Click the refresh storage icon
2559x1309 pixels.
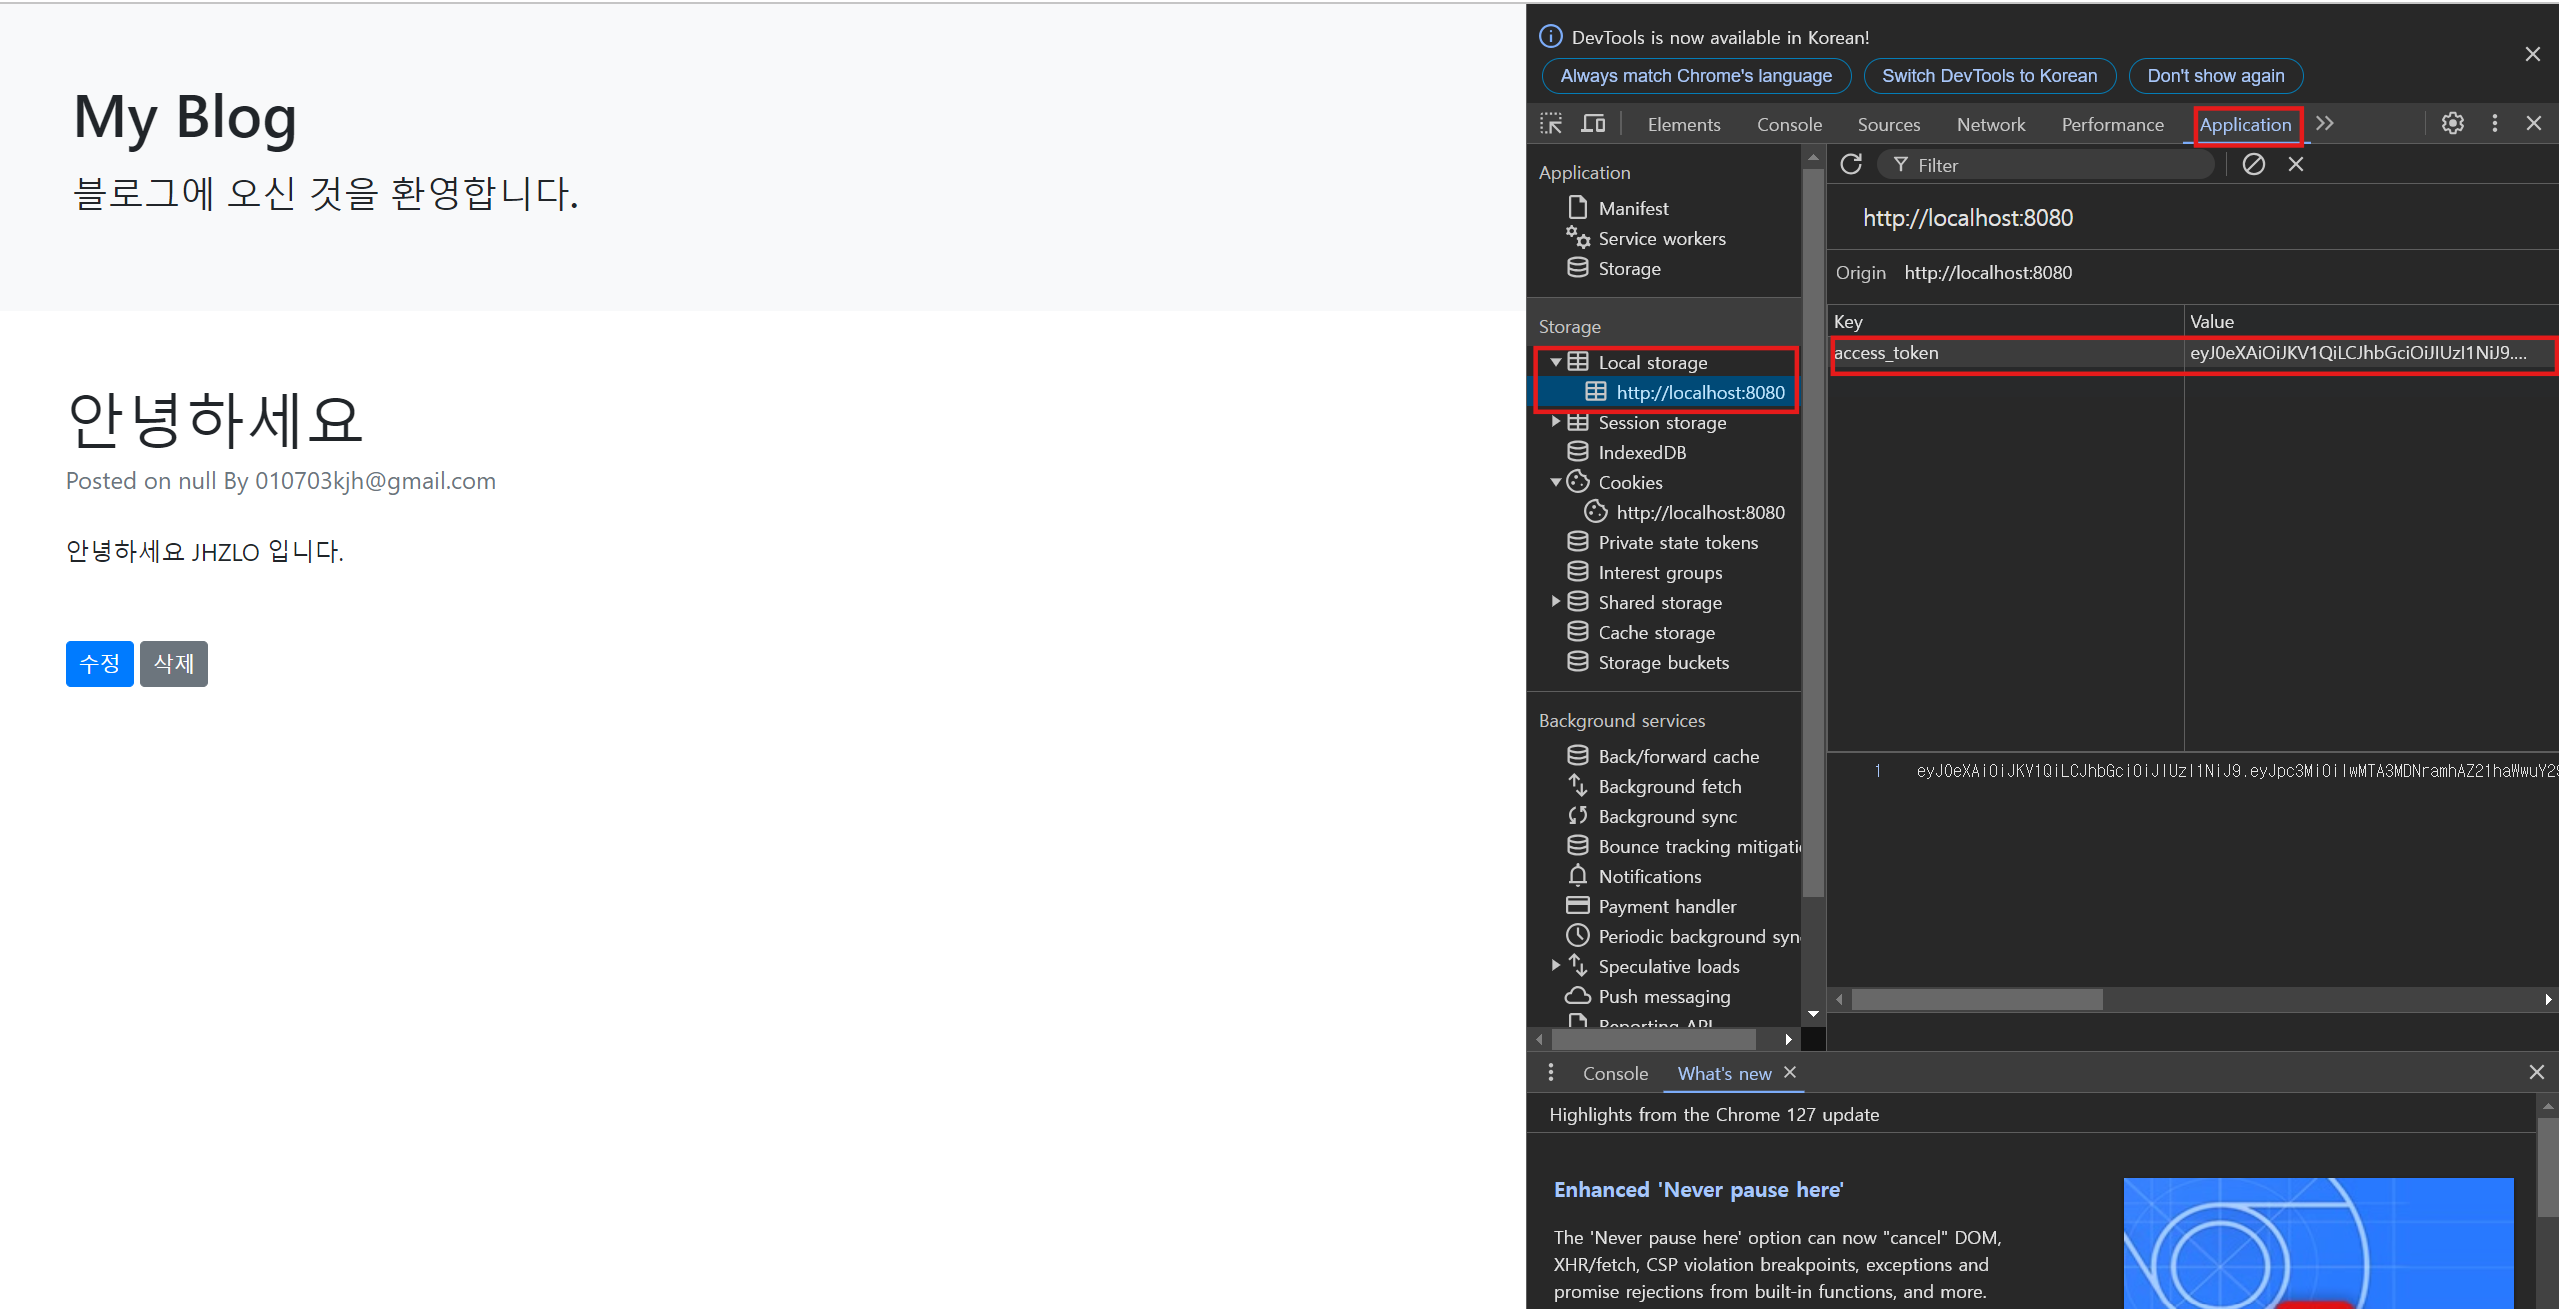pyautogui.click(x=1851, y=164)
